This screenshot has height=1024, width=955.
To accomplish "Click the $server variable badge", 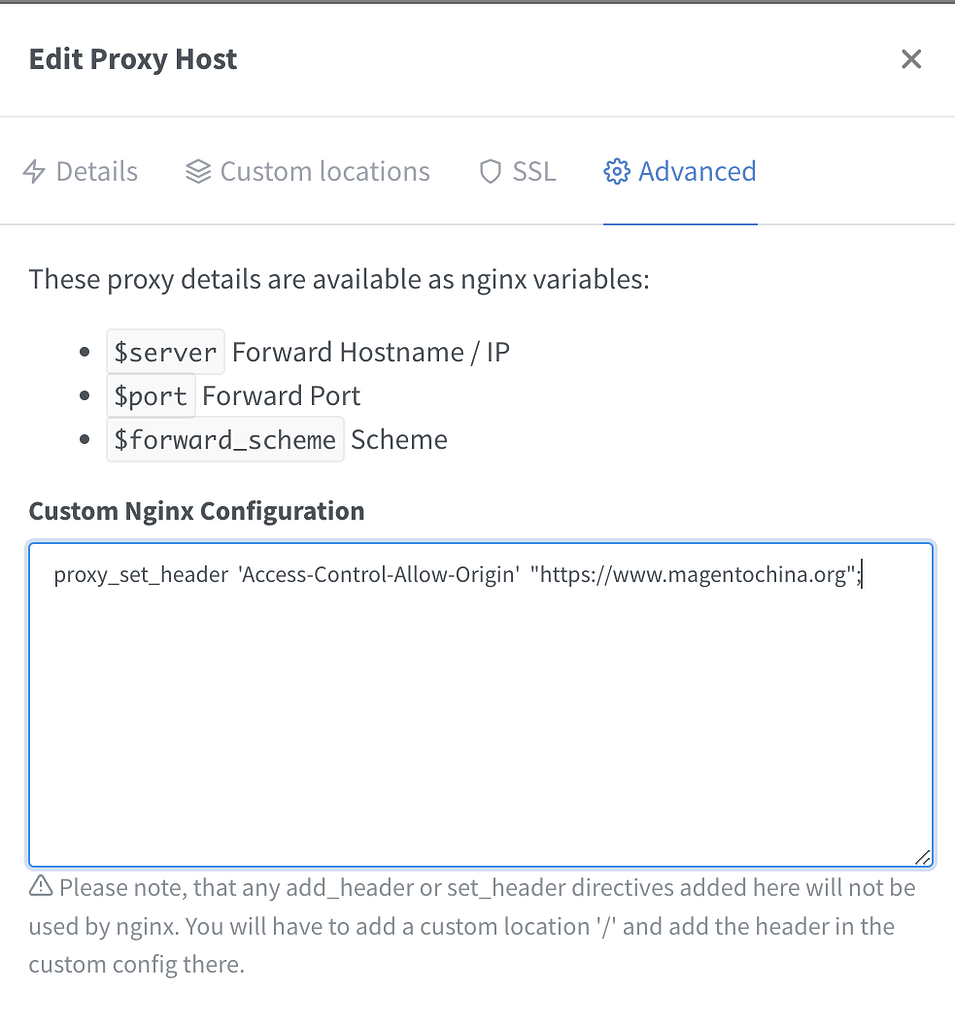I will click(x=165, y=351).
